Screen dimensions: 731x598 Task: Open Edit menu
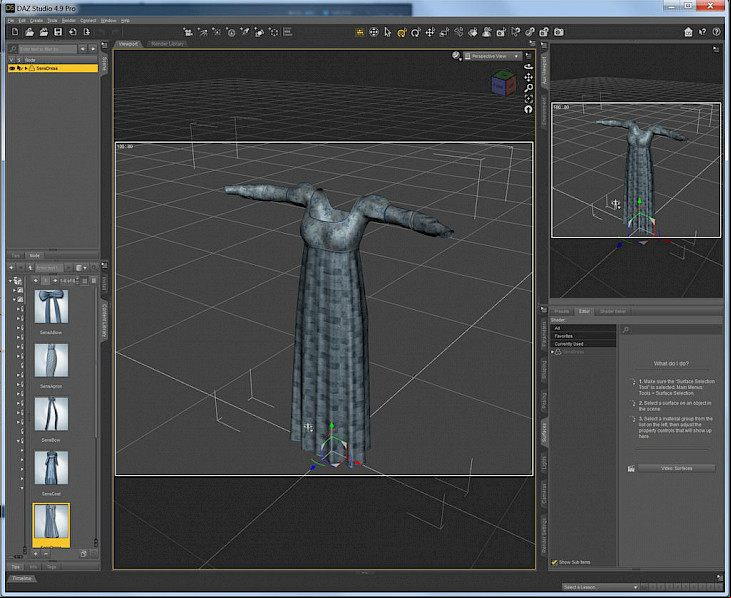(x=22, y=21)
